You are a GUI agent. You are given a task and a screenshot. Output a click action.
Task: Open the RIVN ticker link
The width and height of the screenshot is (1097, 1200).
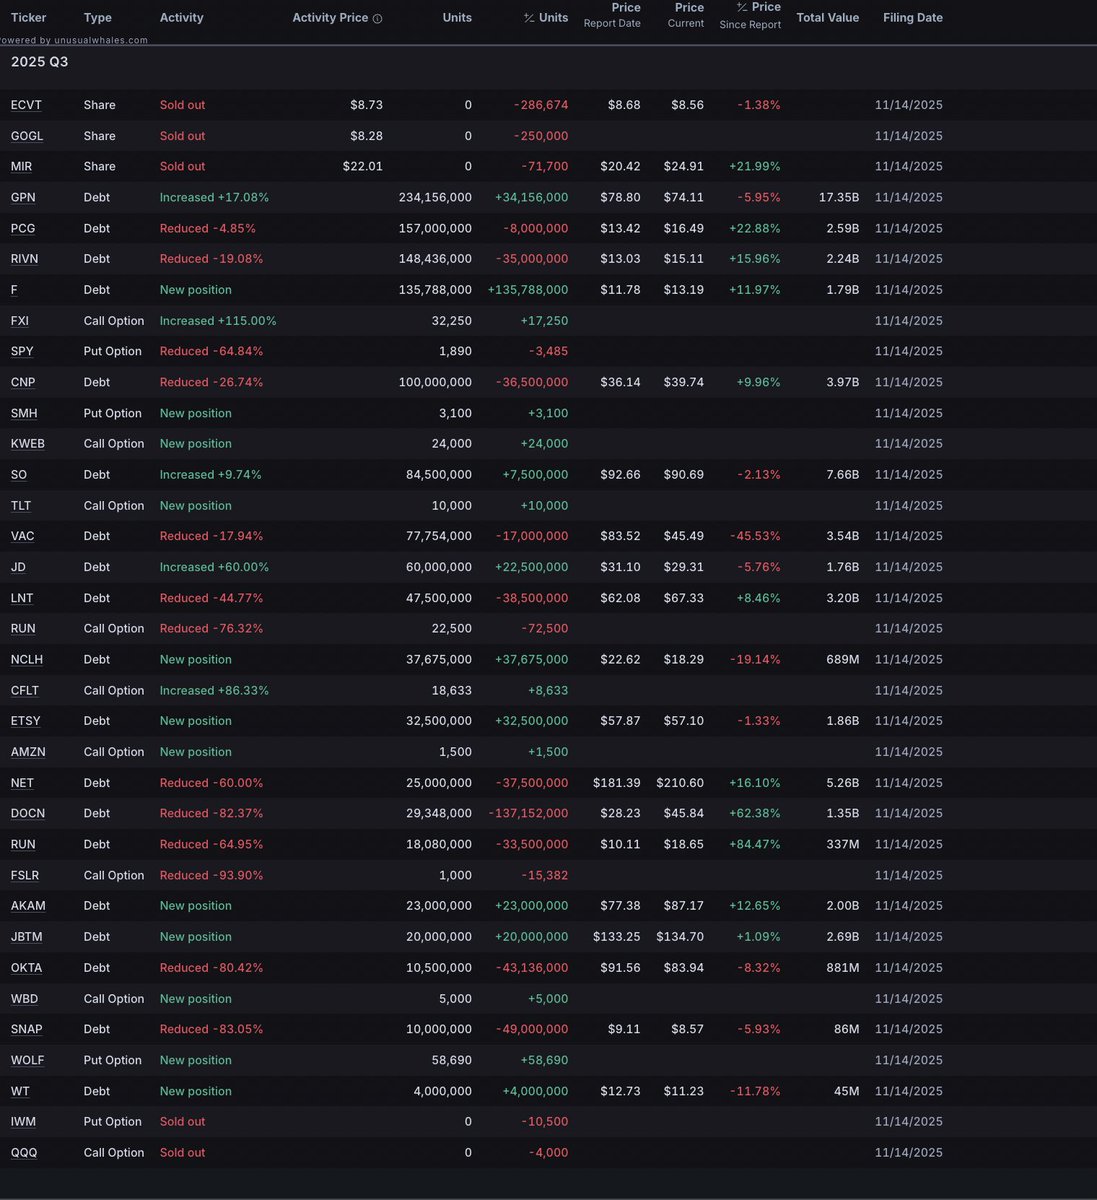25,259
